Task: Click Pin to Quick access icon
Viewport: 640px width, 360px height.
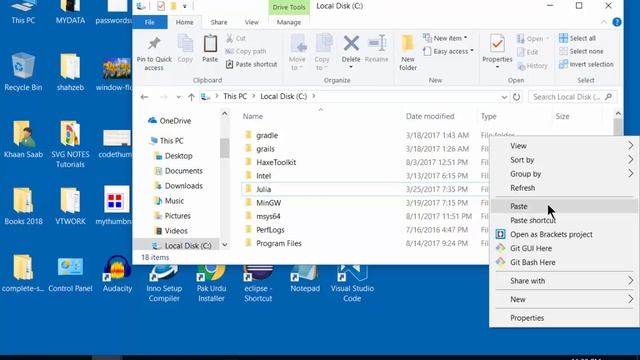Action: coord(154,44)
